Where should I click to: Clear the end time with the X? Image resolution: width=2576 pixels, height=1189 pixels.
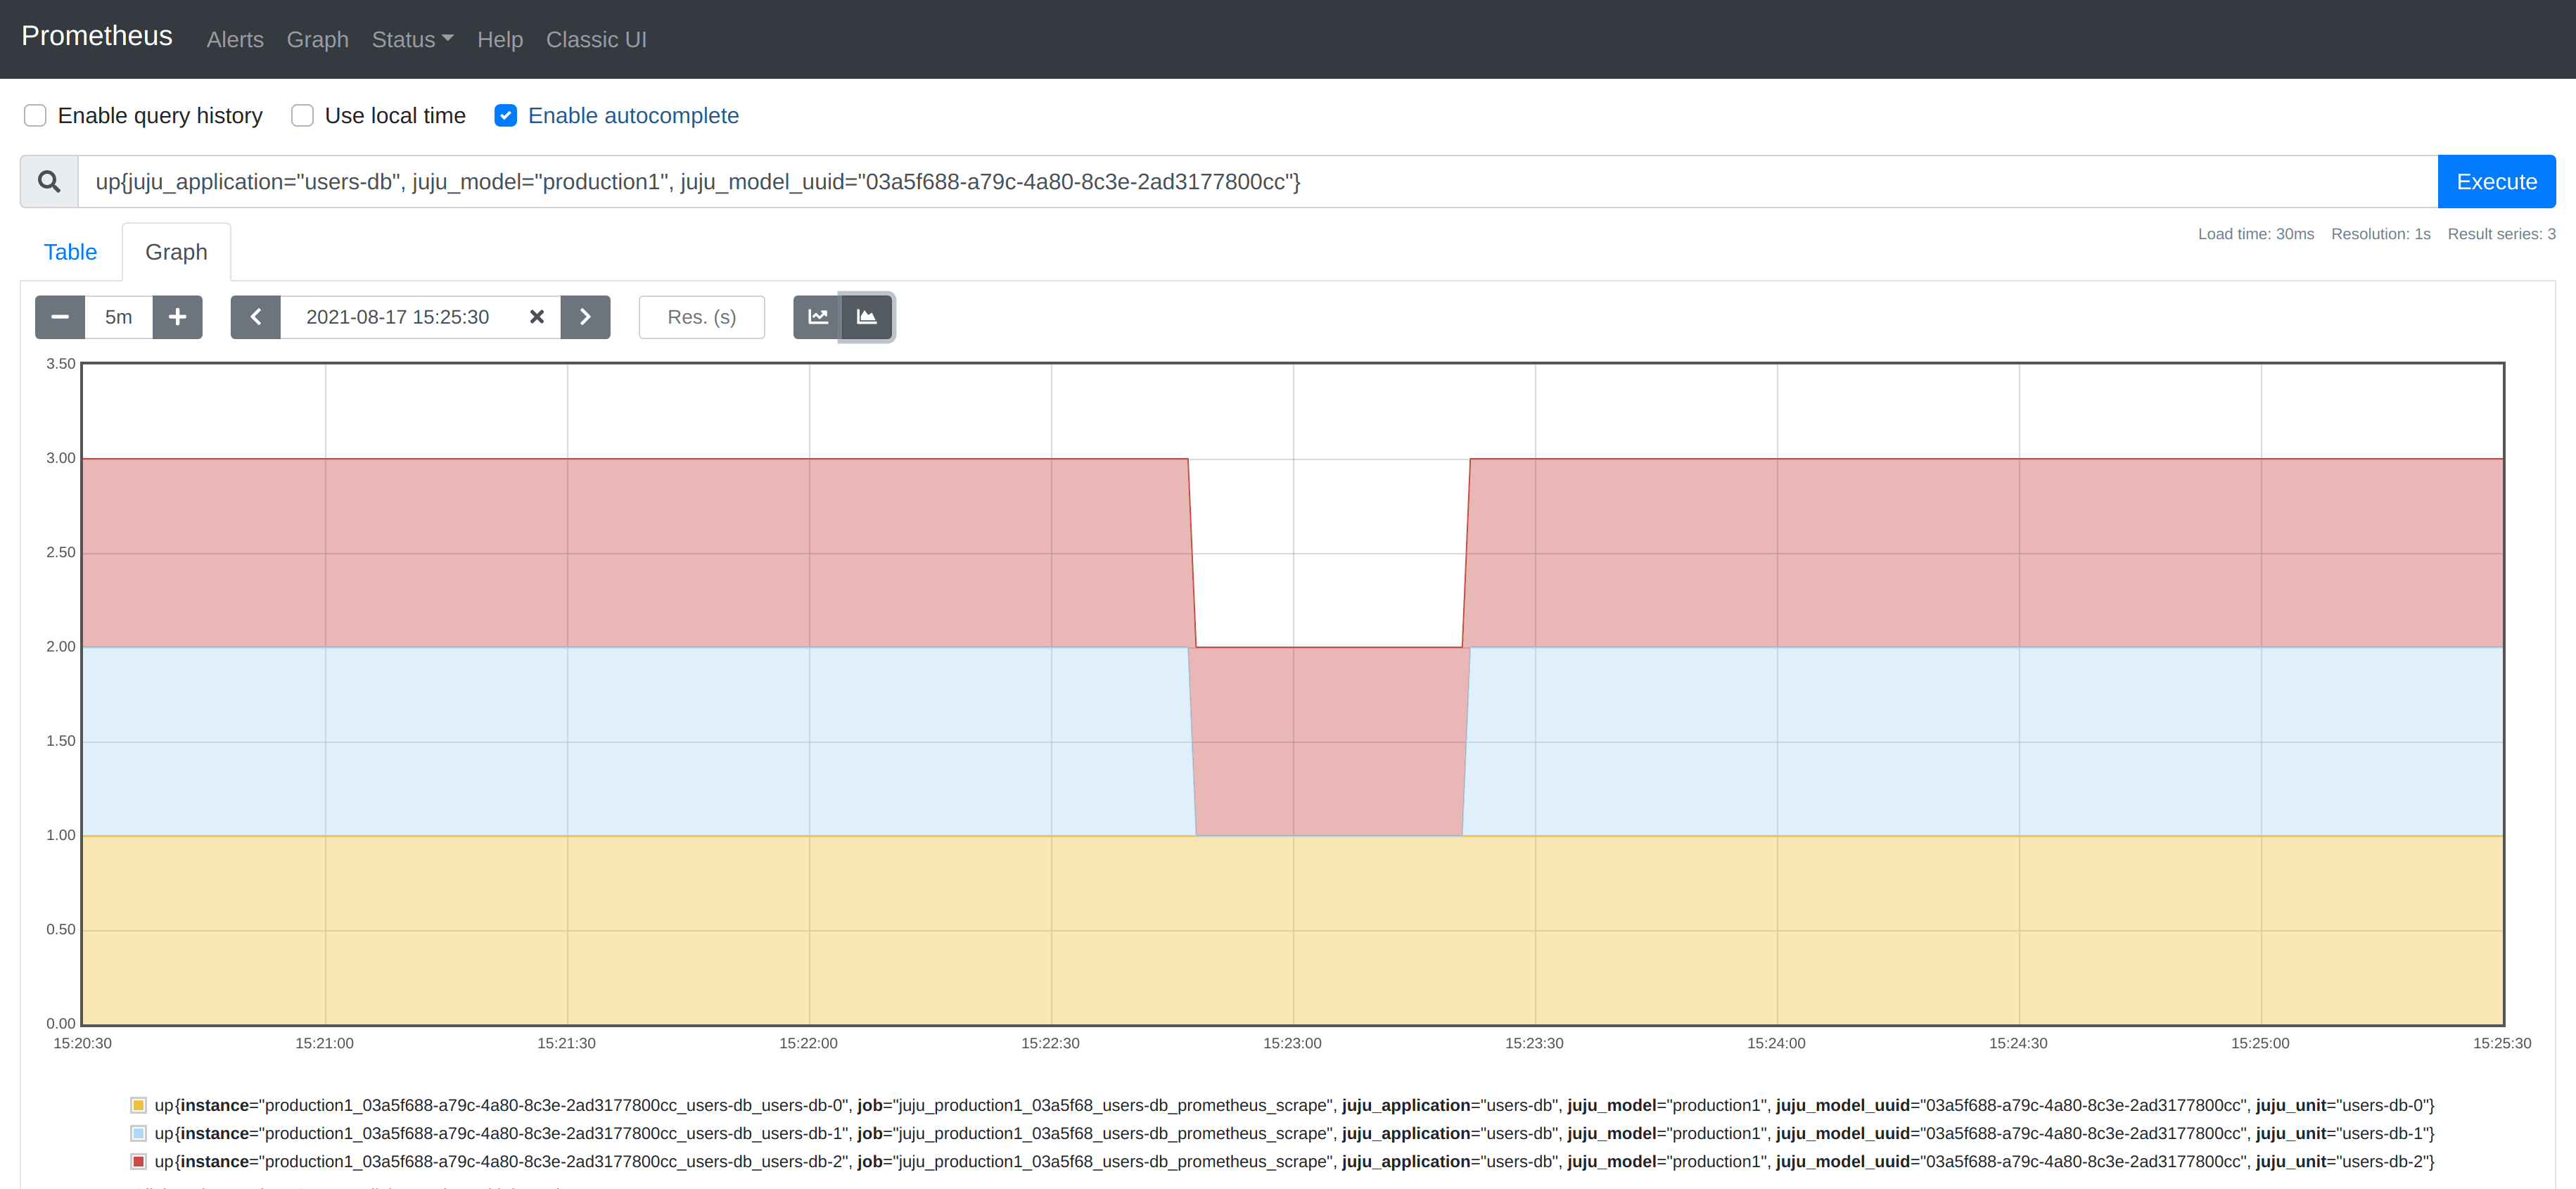pyautogui.click(x=537, y=317)
